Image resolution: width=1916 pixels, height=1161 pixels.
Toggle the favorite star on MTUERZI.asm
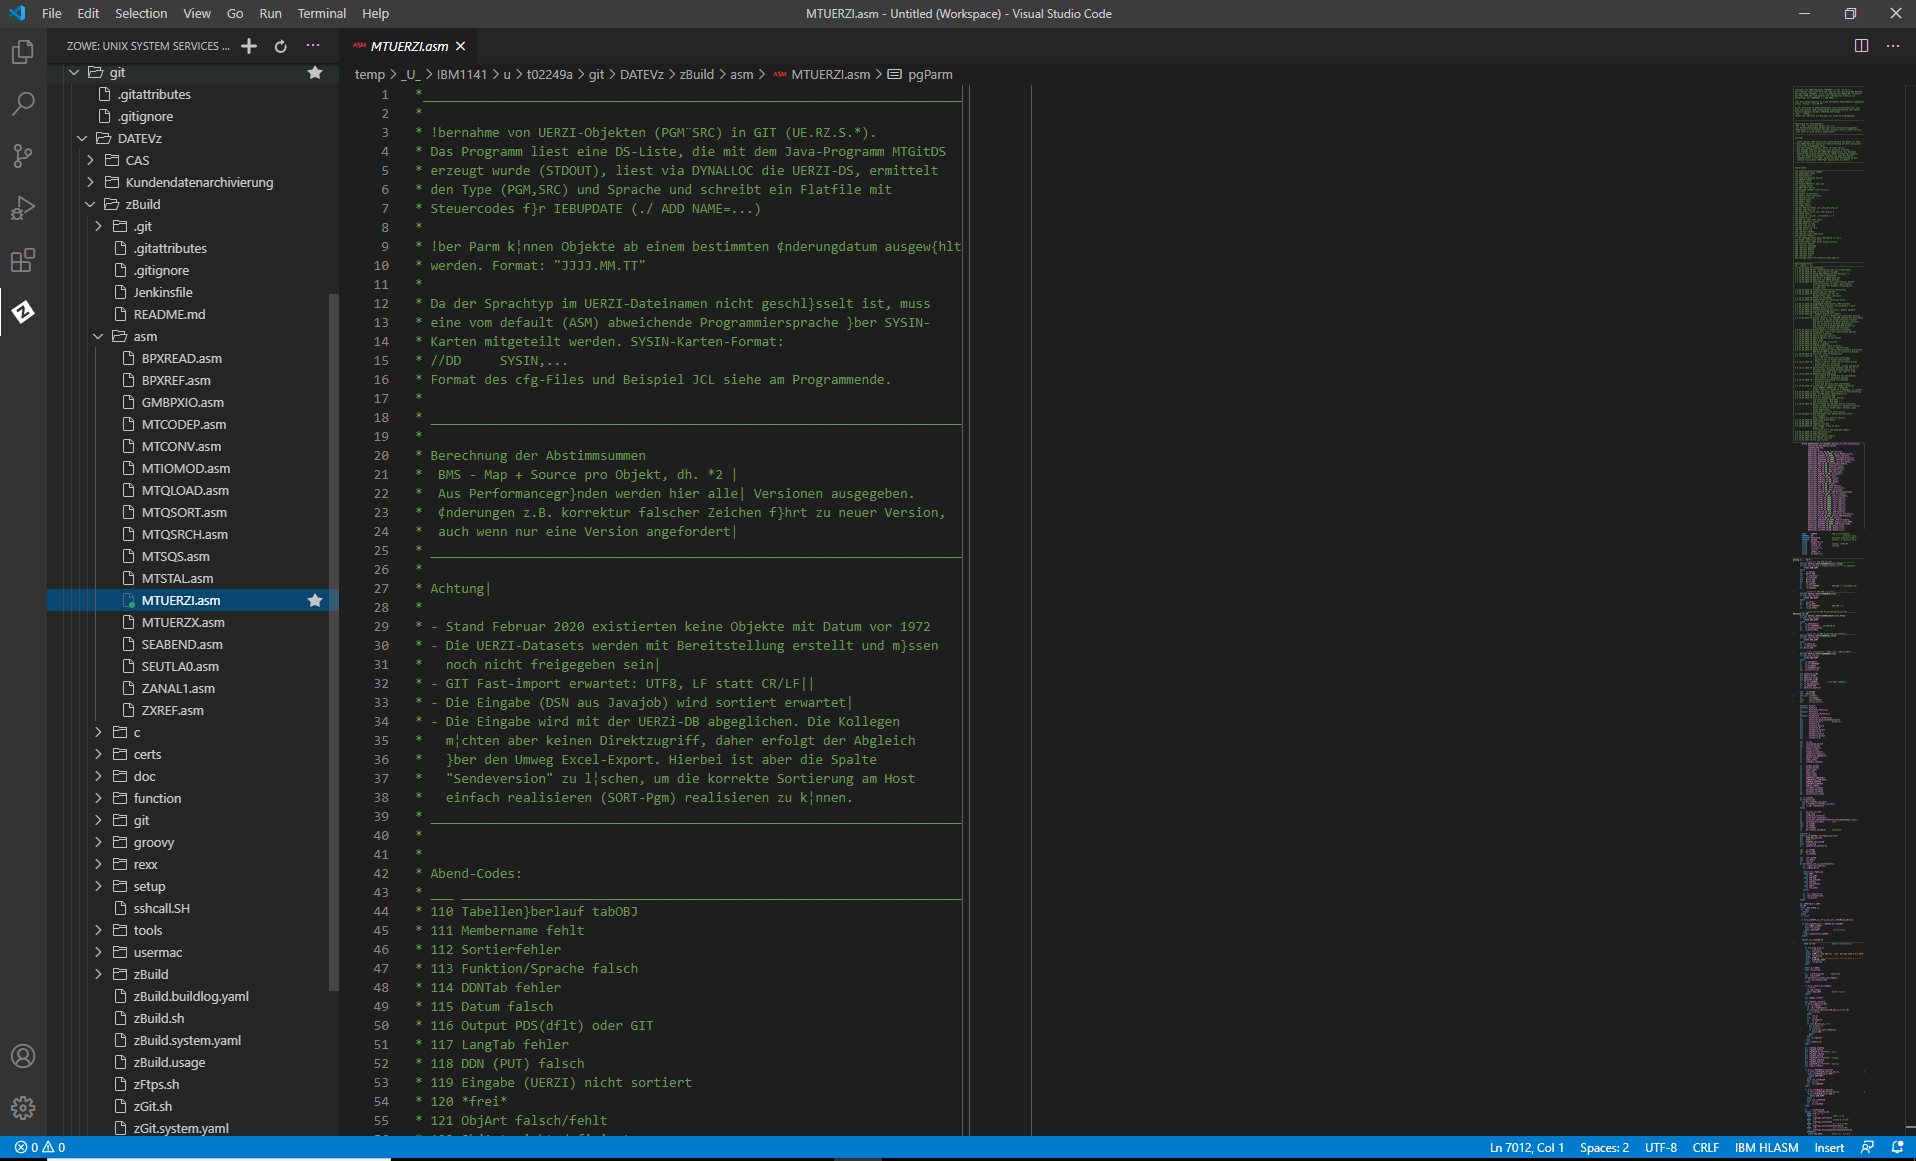315,600
